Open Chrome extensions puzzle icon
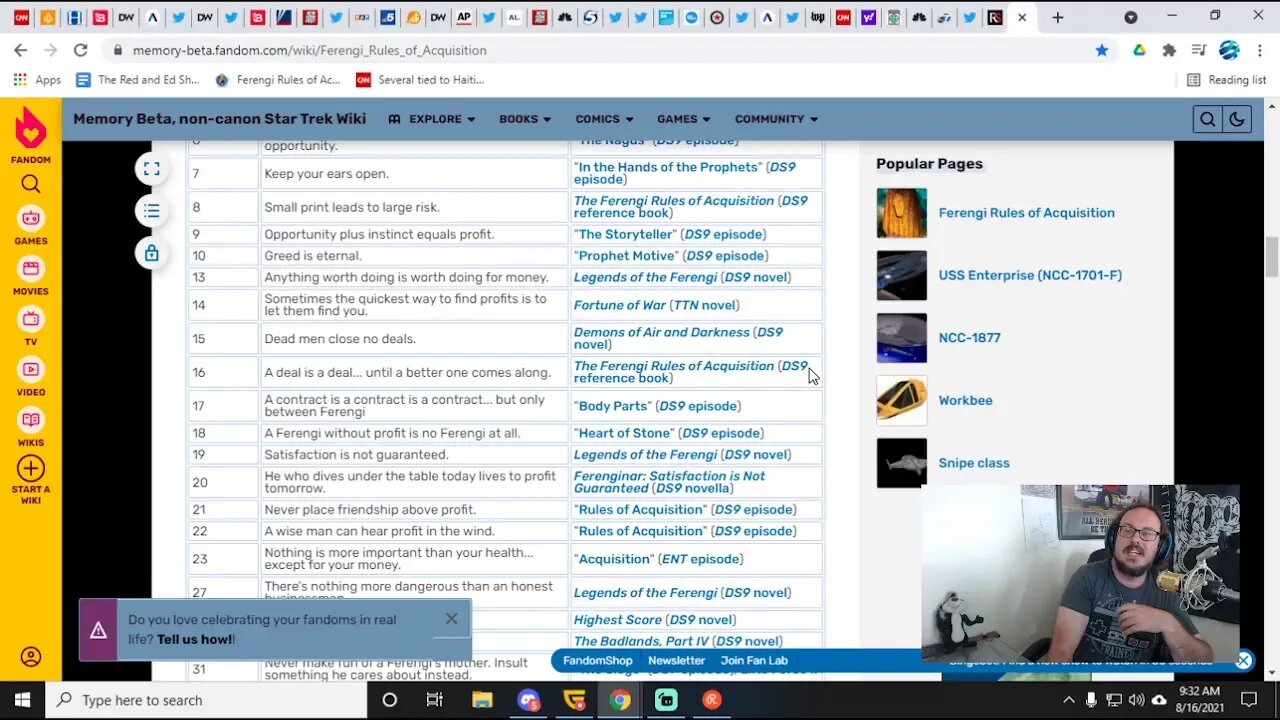 (x=1169, y=50)
